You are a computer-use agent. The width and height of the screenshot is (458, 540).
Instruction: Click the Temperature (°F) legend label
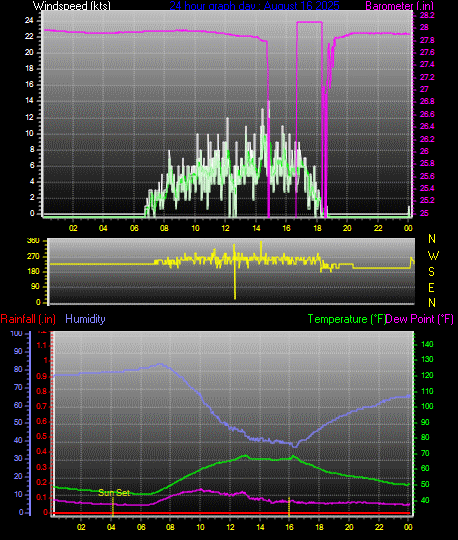point(346,319)
